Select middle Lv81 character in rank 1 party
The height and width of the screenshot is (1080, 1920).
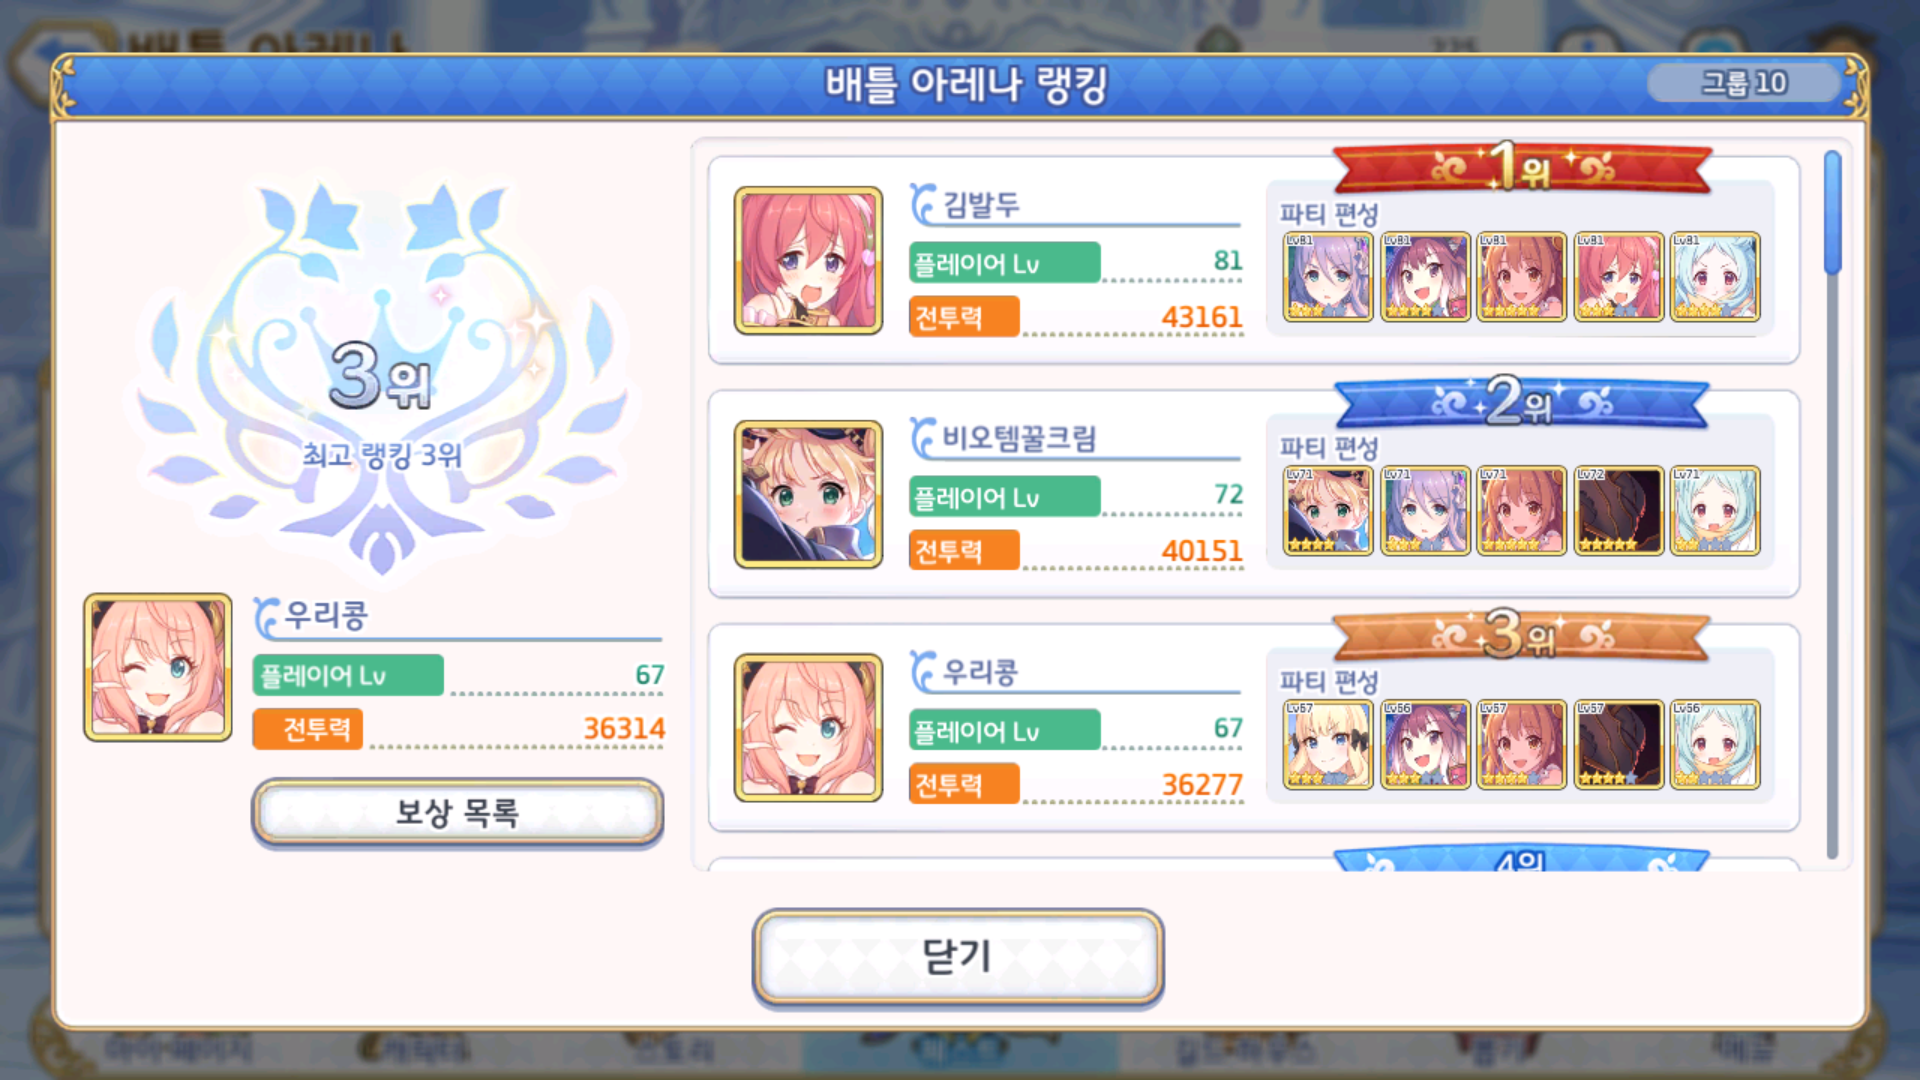point(1521,277)
